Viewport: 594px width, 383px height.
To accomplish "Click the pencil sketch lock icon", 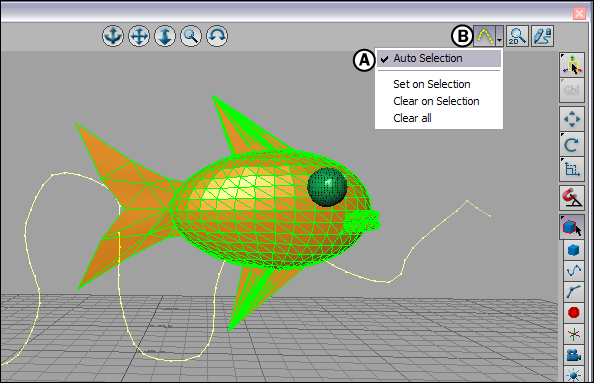I will [542, 36].
